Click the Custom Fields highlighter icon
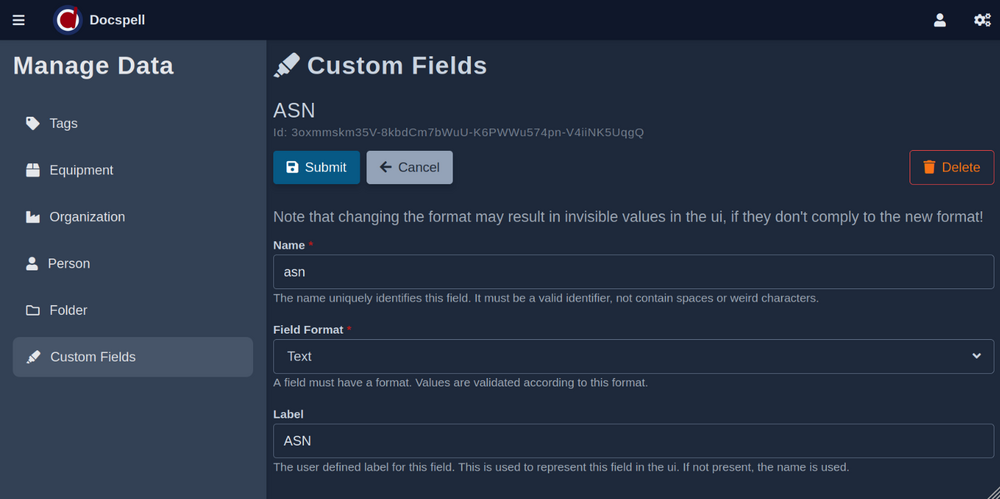Viewport: 1000px width, 499px height. (33, 357)
